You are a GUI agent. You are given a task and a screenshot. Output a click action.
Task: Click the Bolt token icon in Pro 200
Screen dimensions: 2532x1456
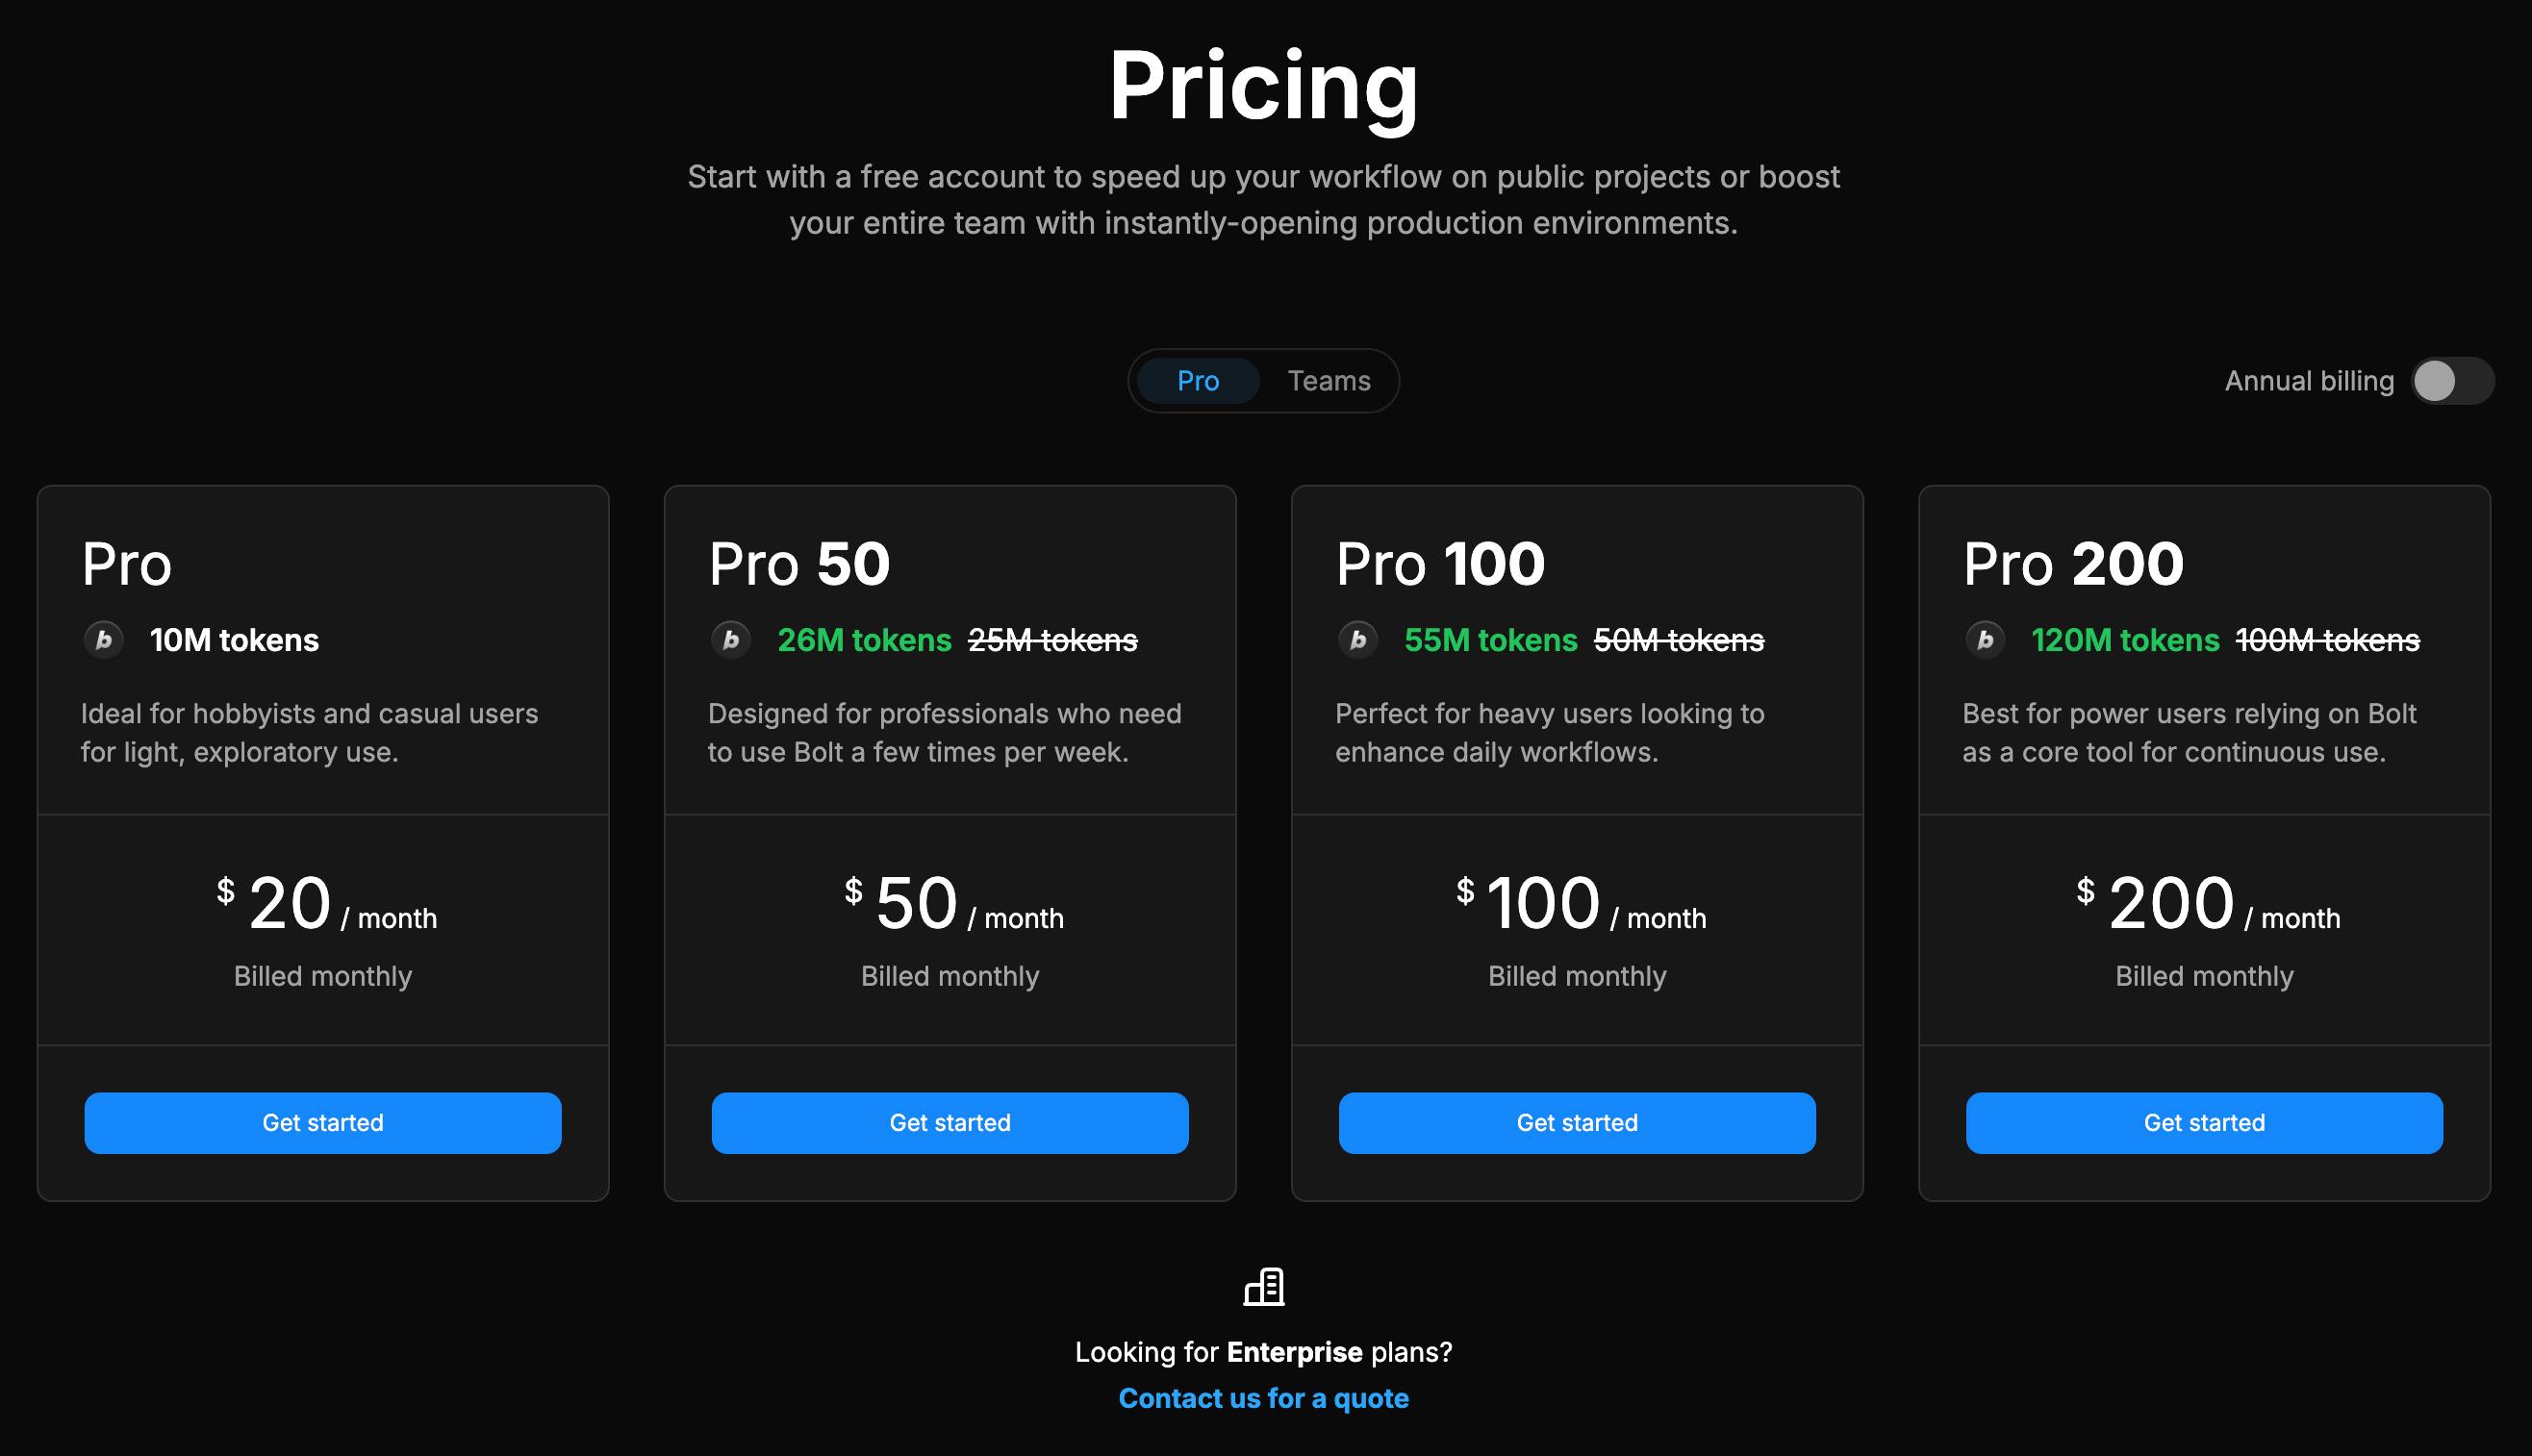point(1985,640)
